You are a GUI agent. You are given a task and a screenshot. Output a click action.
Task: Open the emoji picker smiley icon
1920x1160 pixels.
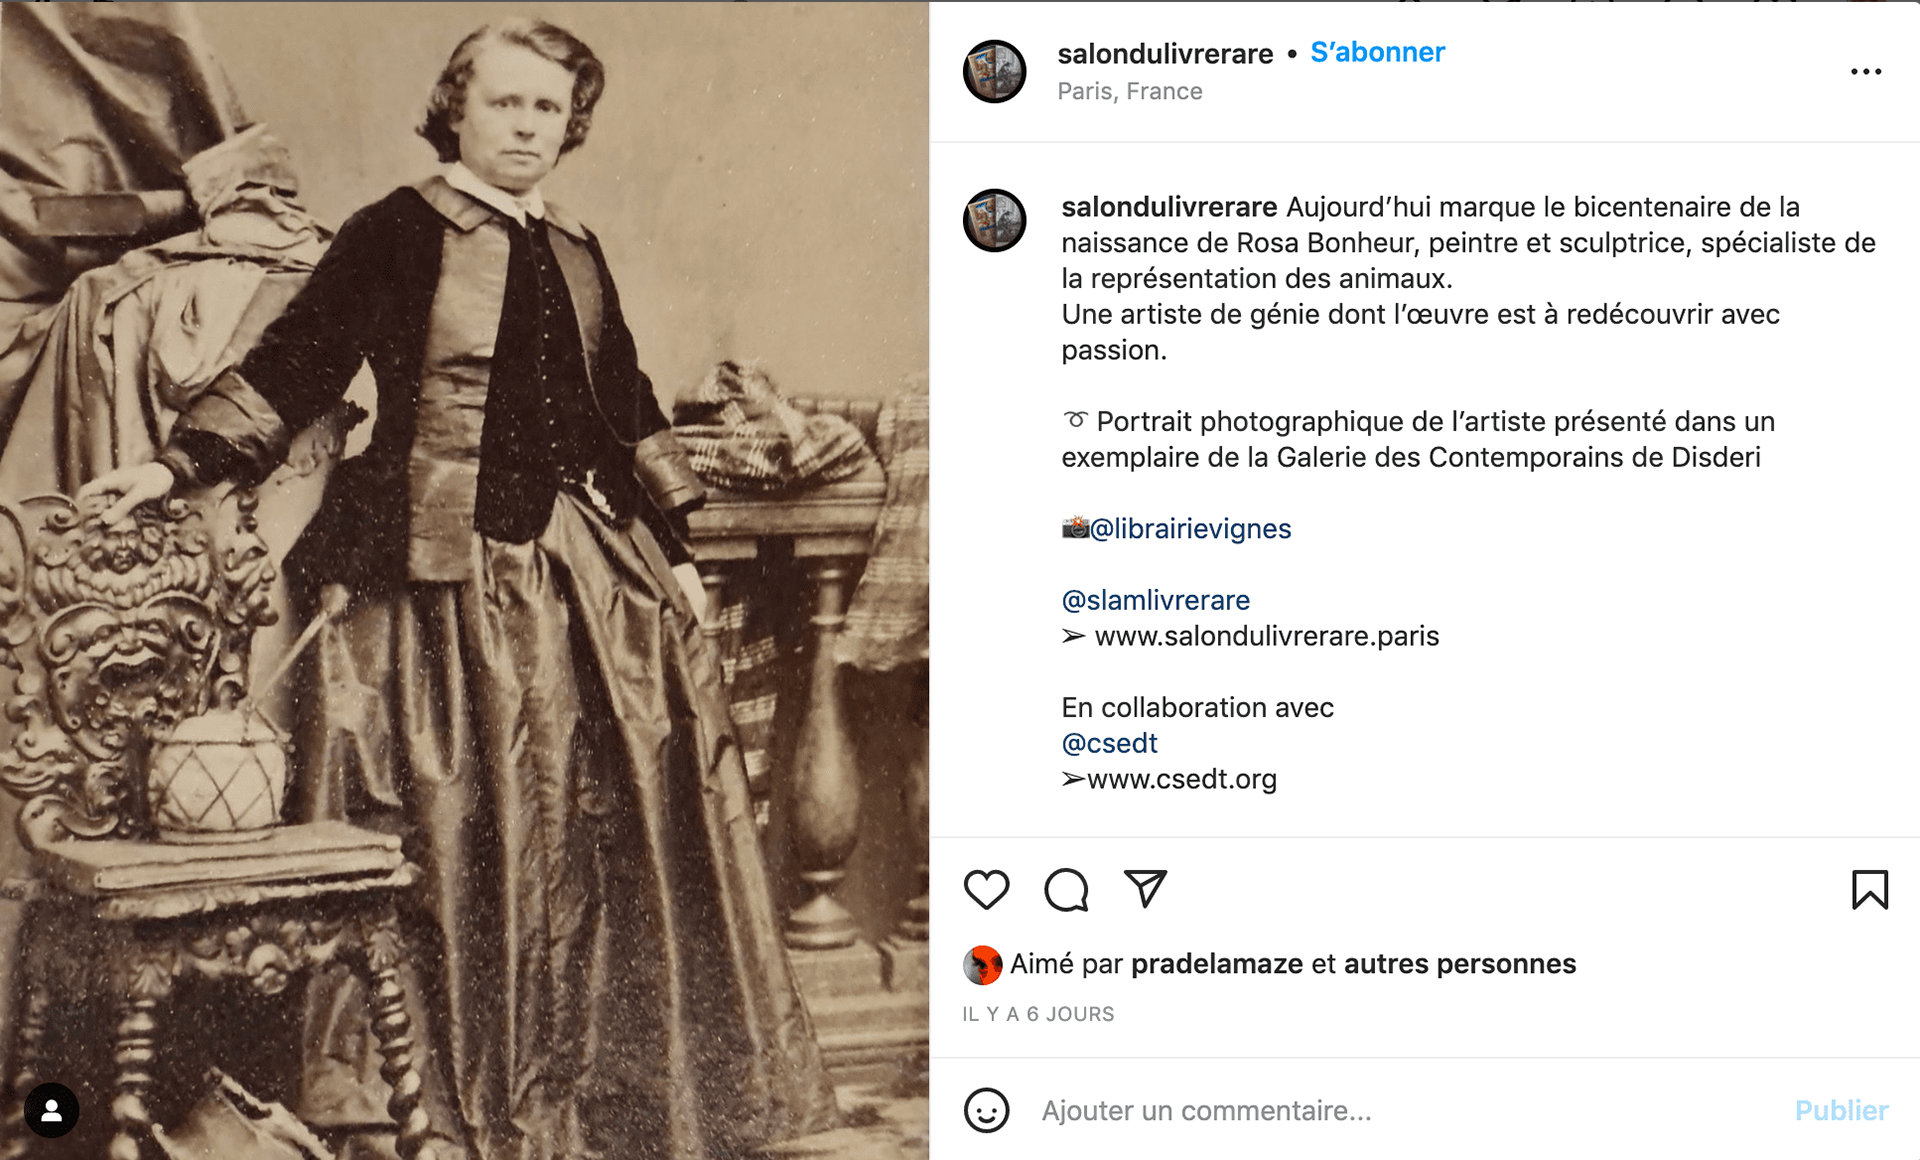tap(986, 1110)
